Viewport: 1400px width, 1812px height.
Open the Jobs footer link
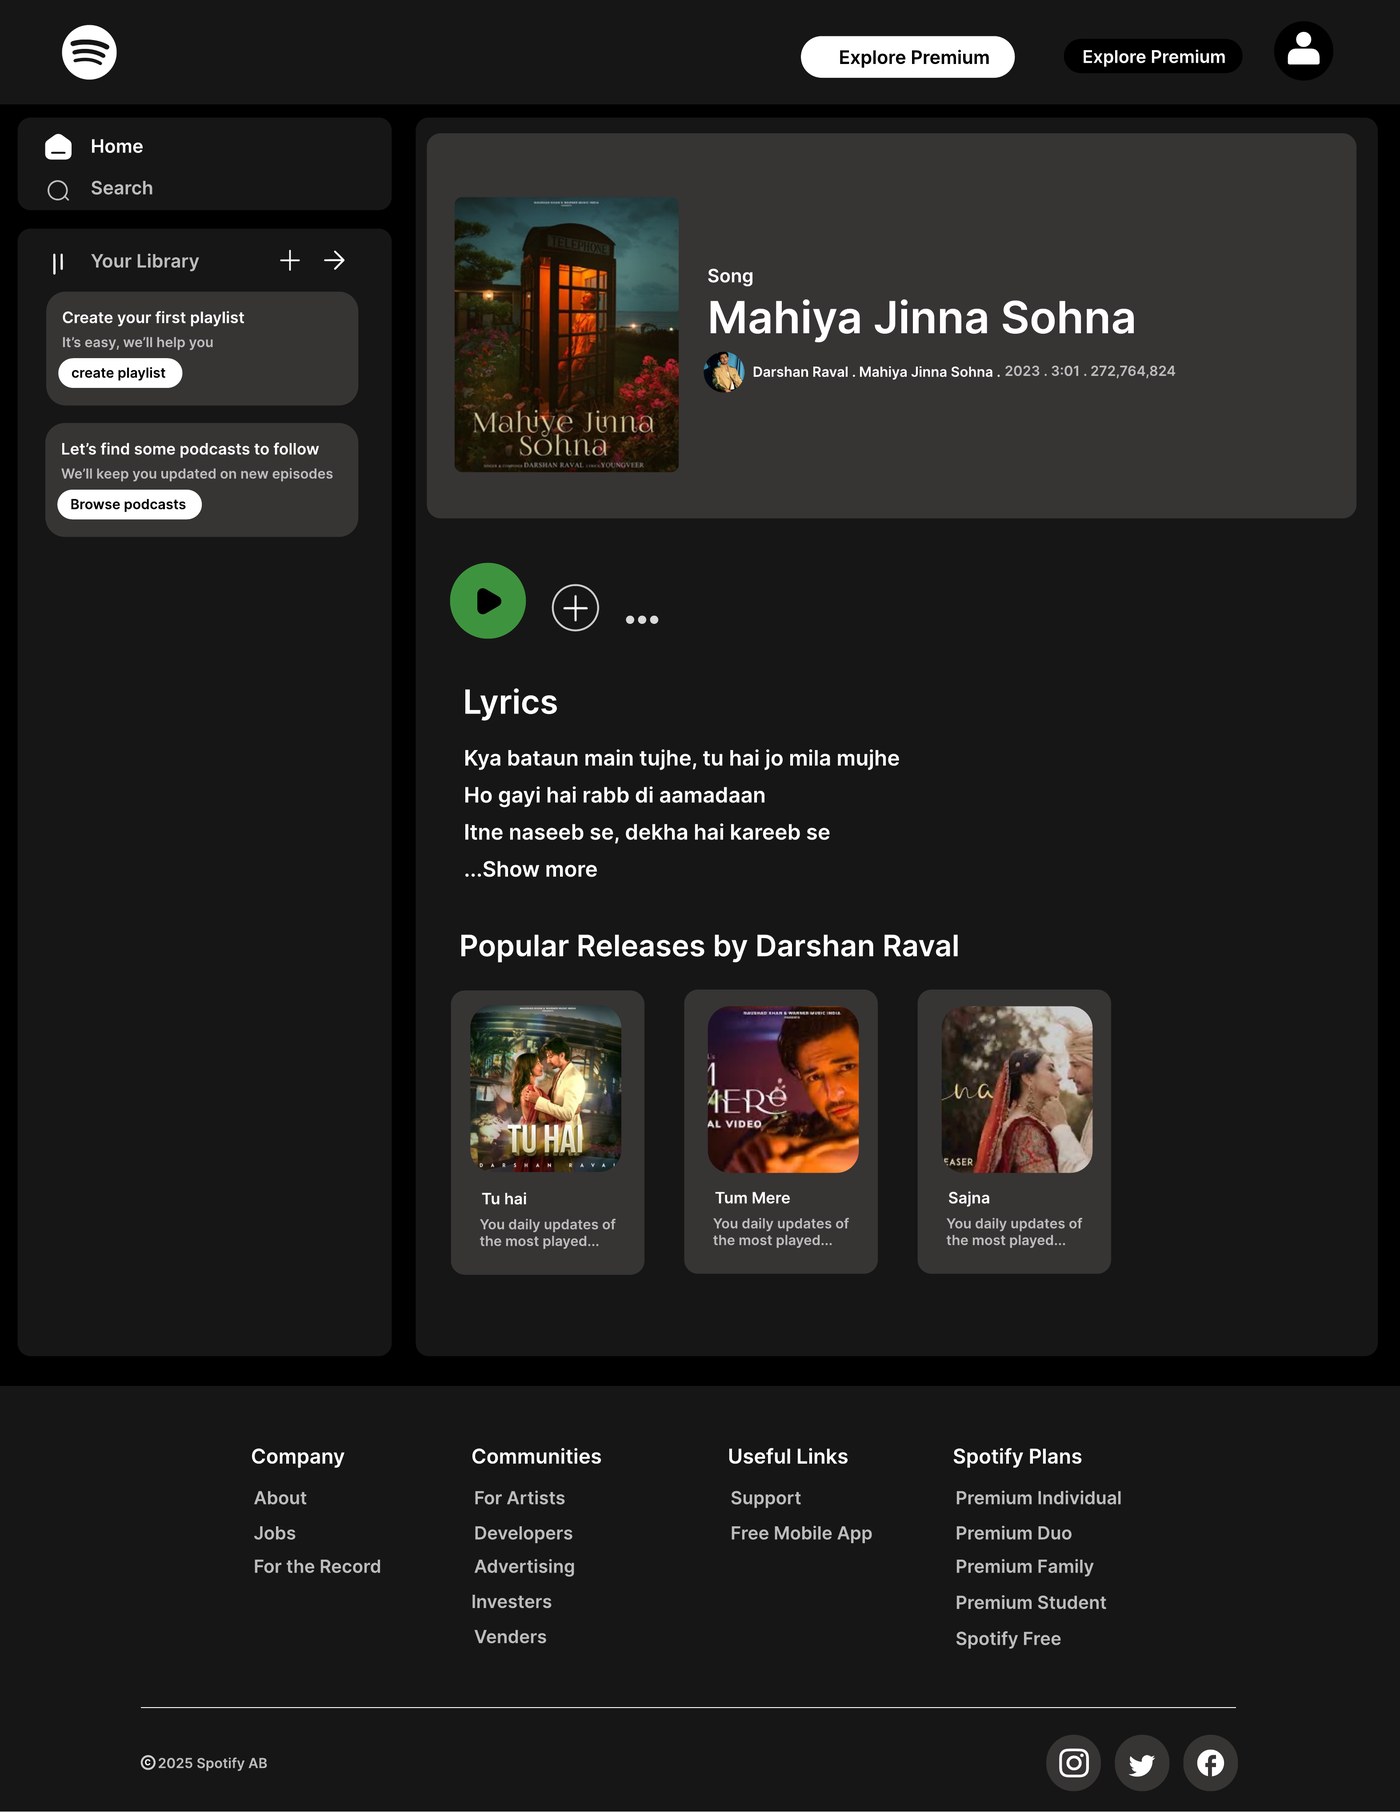275,1533
